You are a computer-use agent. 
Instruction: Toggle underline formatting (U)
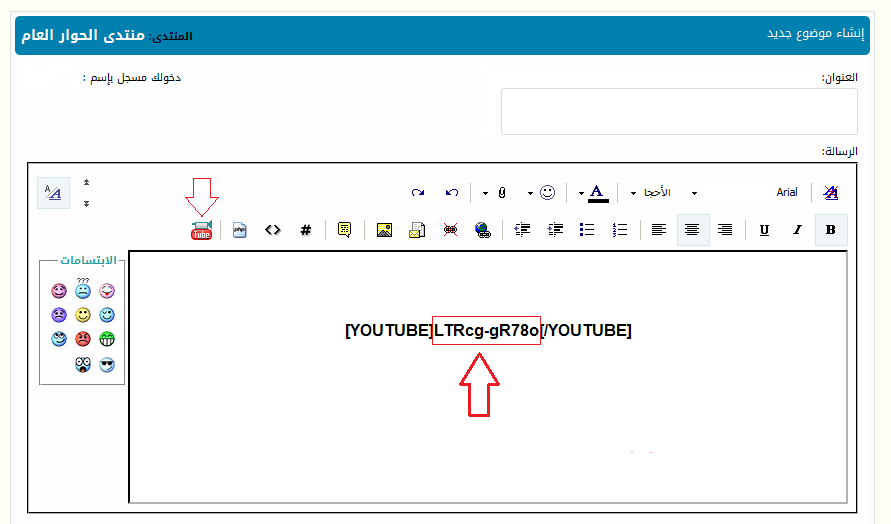coord(764,230)
